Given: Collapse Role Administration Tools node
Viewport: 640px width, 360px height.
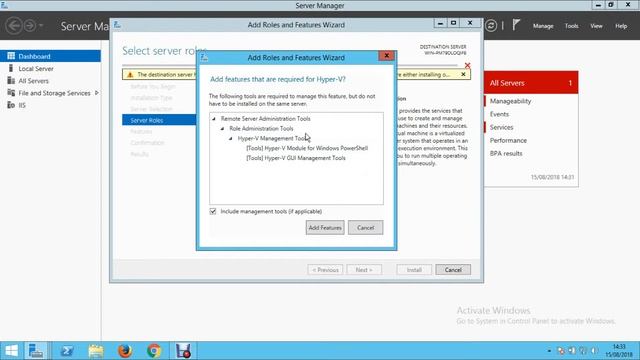Looking at the screenshot, I should [222, 129].
